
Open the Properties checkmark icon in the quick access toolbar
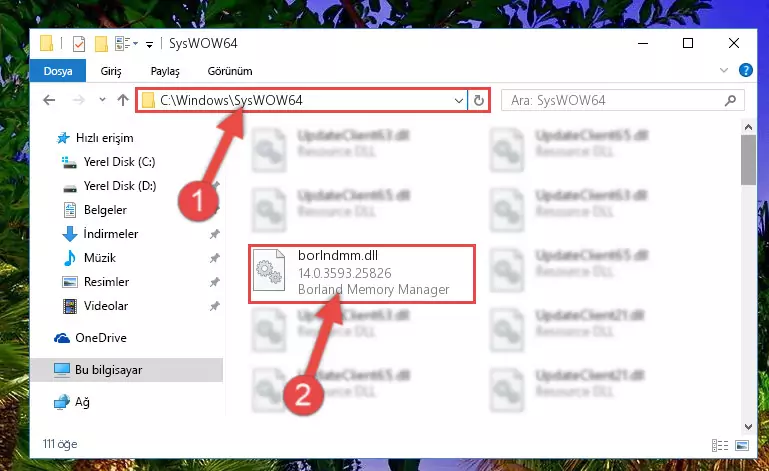(78, 44)
